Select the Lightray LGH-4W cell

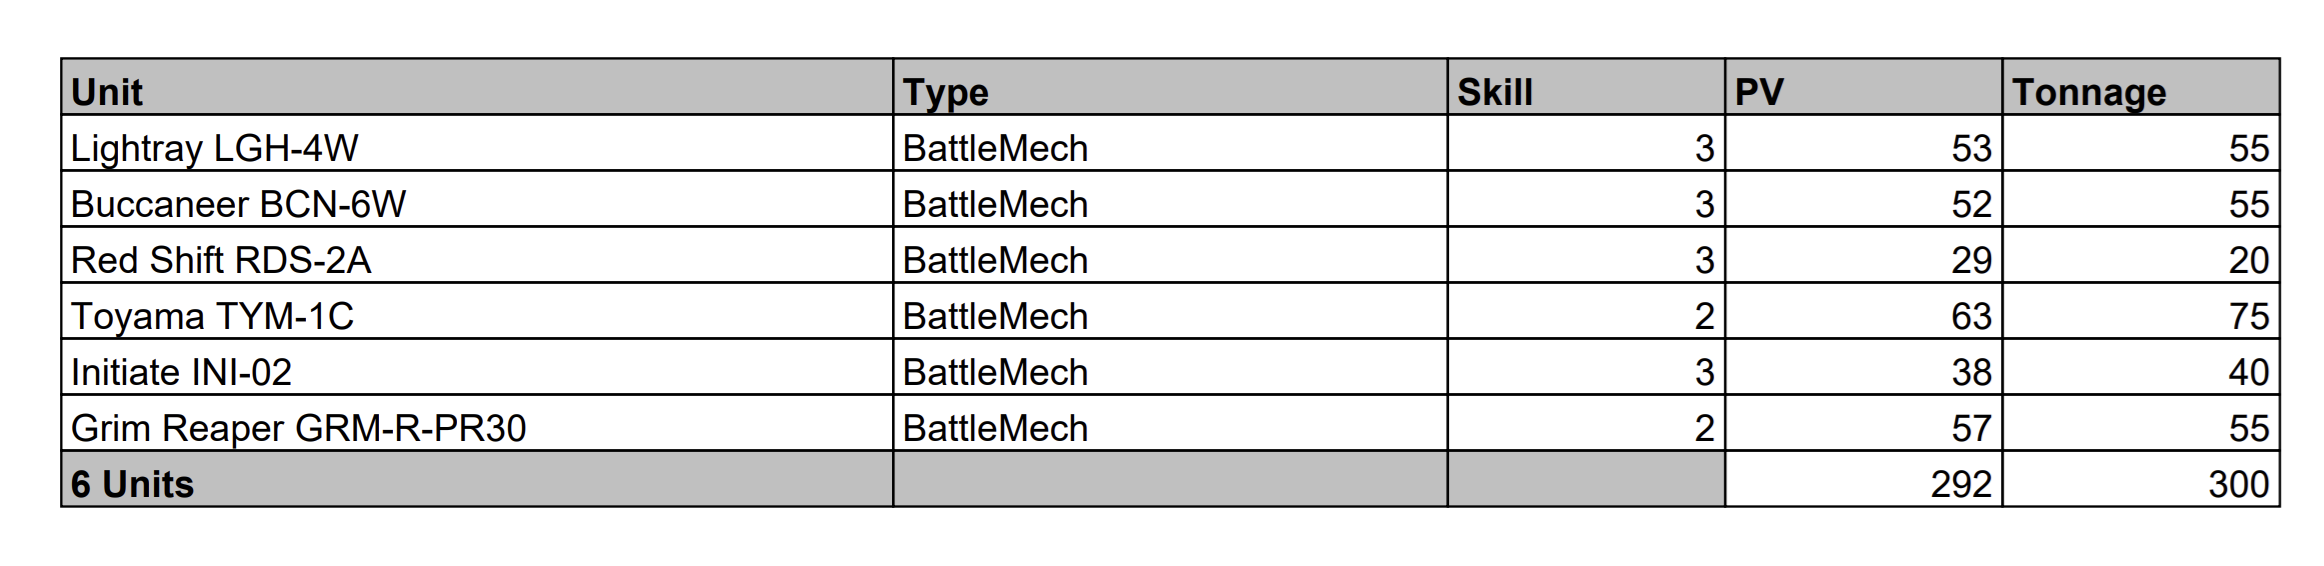pos(214,148)
